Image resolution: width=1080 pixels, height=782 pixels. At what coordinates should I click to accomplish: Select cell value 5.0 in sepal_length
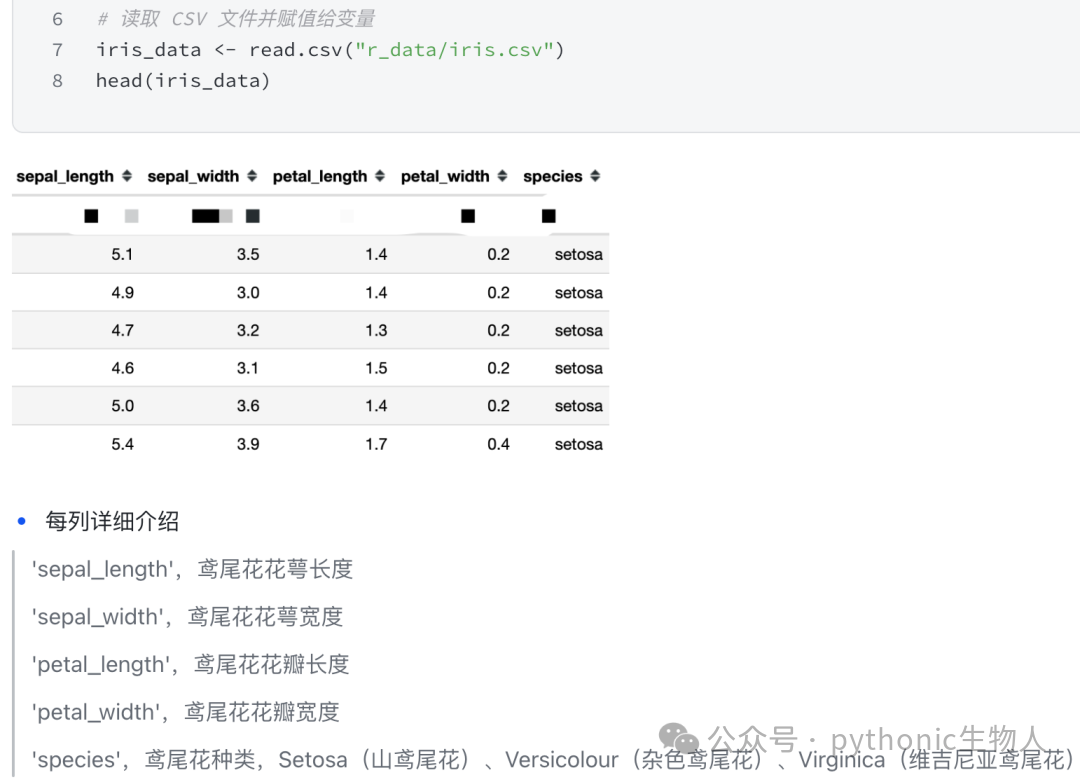[x=122, y=406]
